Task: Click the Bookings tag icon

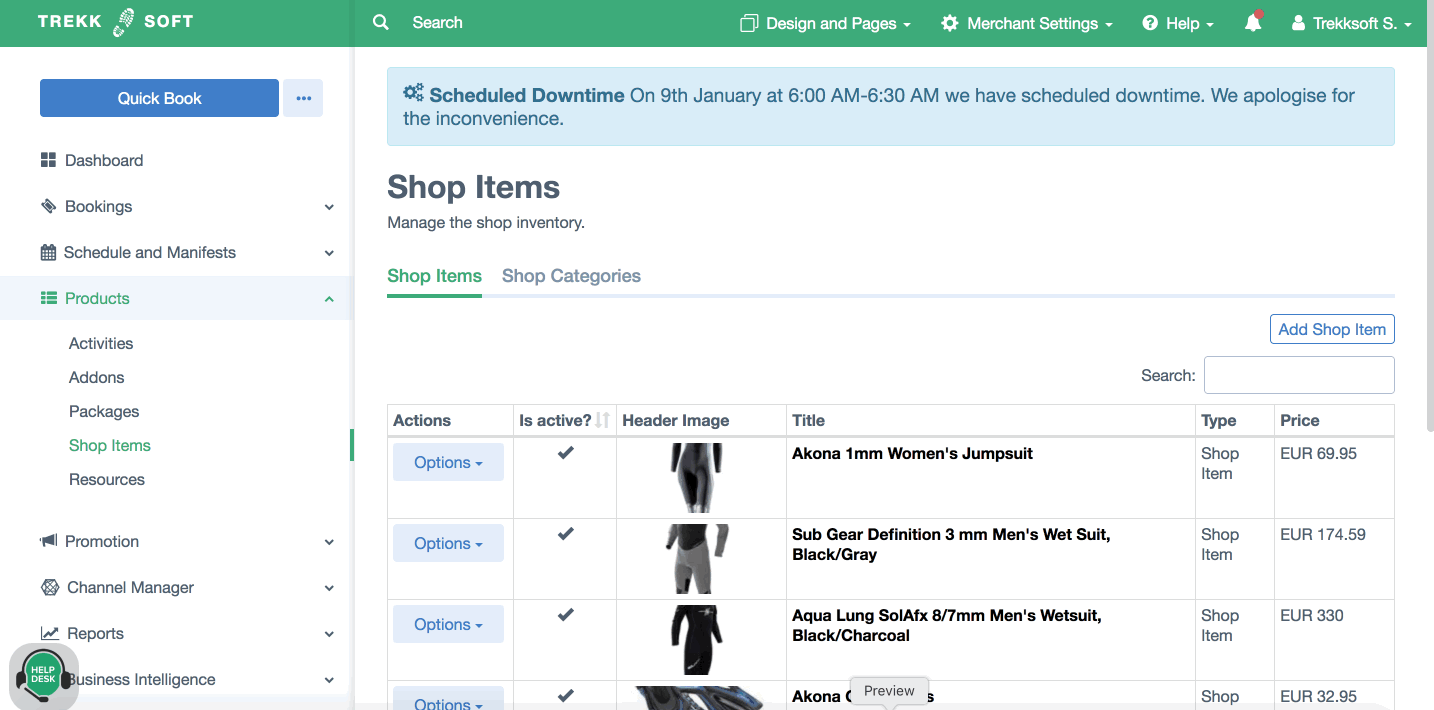Action: point(48,206)
